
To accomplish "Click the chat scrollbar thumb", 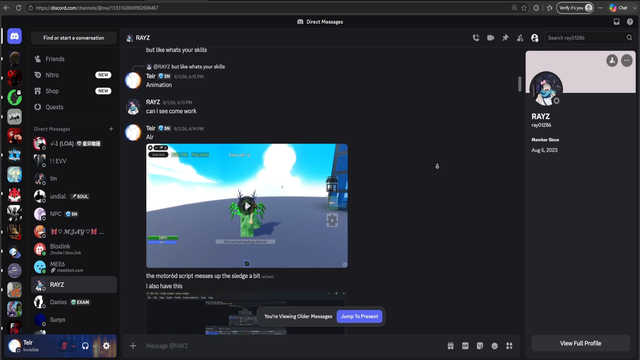I will tap(519, 84).
